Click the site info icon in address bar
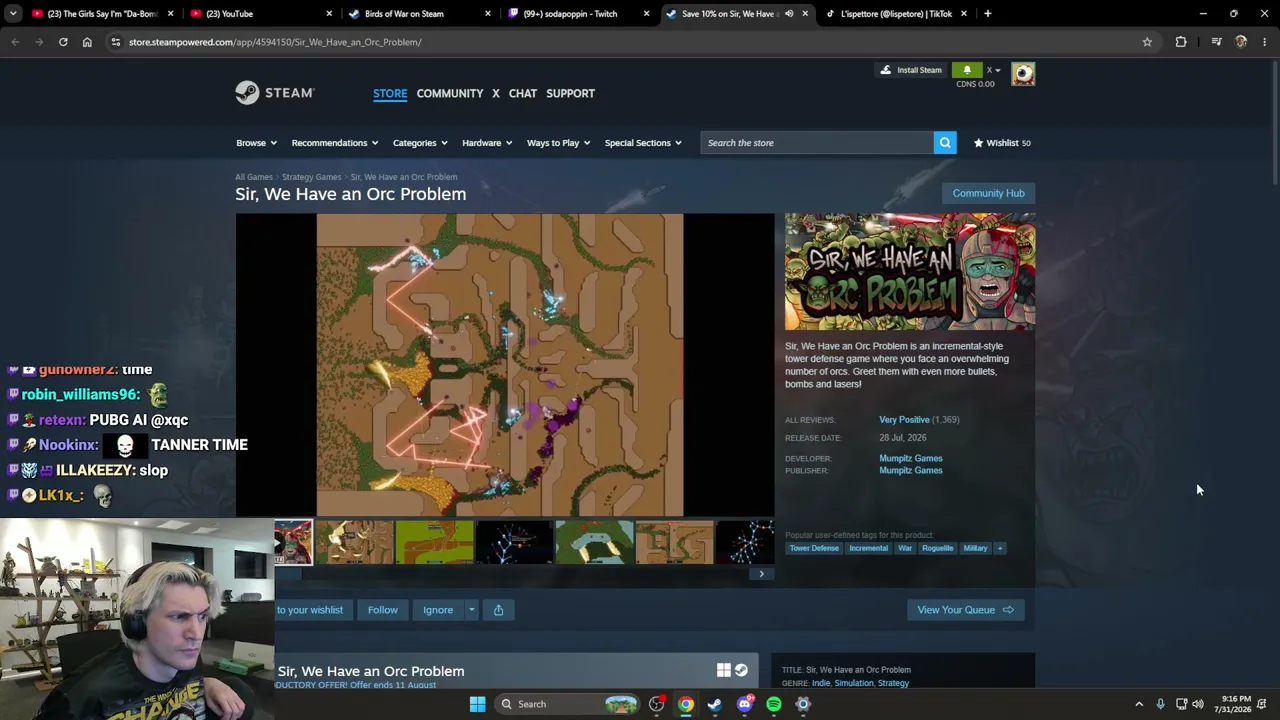The image size is (1280, 720). pyautogui.click(x=115, y=42)
